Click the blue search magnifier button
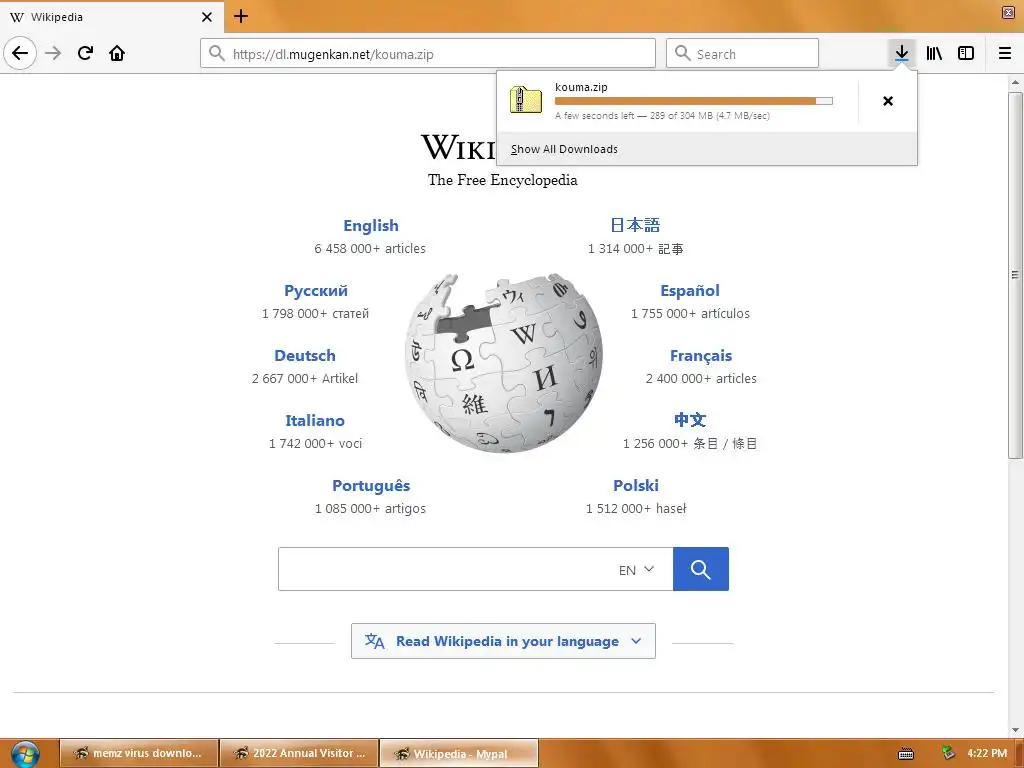Viewport: 1024px width, 768px height. tap(701, 569)
